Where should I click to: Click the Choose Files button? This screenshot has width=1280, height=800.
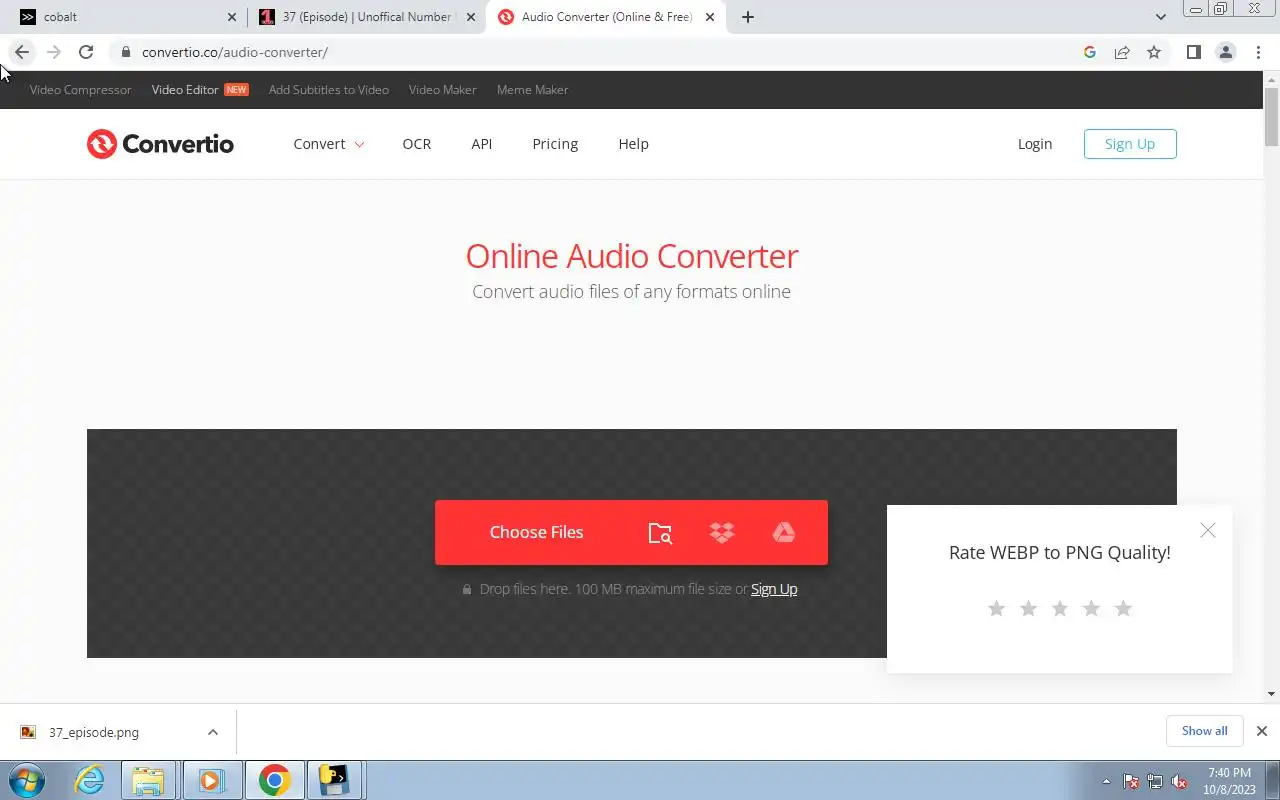tap(536, 532)
